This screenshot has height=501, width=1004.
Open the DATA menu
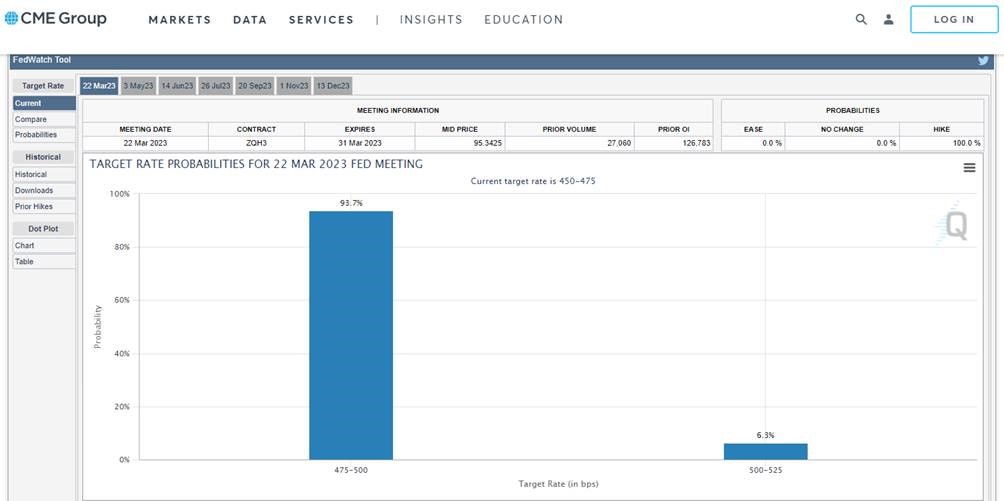250,20
